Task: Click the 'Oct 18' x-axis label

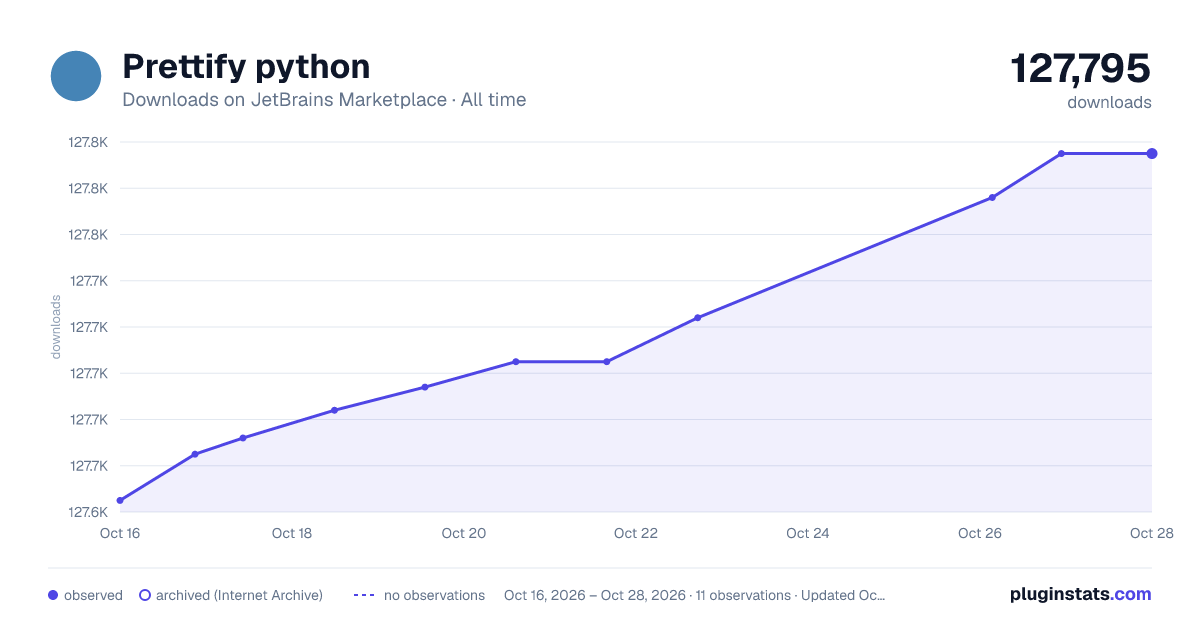Action: [x=292, y=533]
